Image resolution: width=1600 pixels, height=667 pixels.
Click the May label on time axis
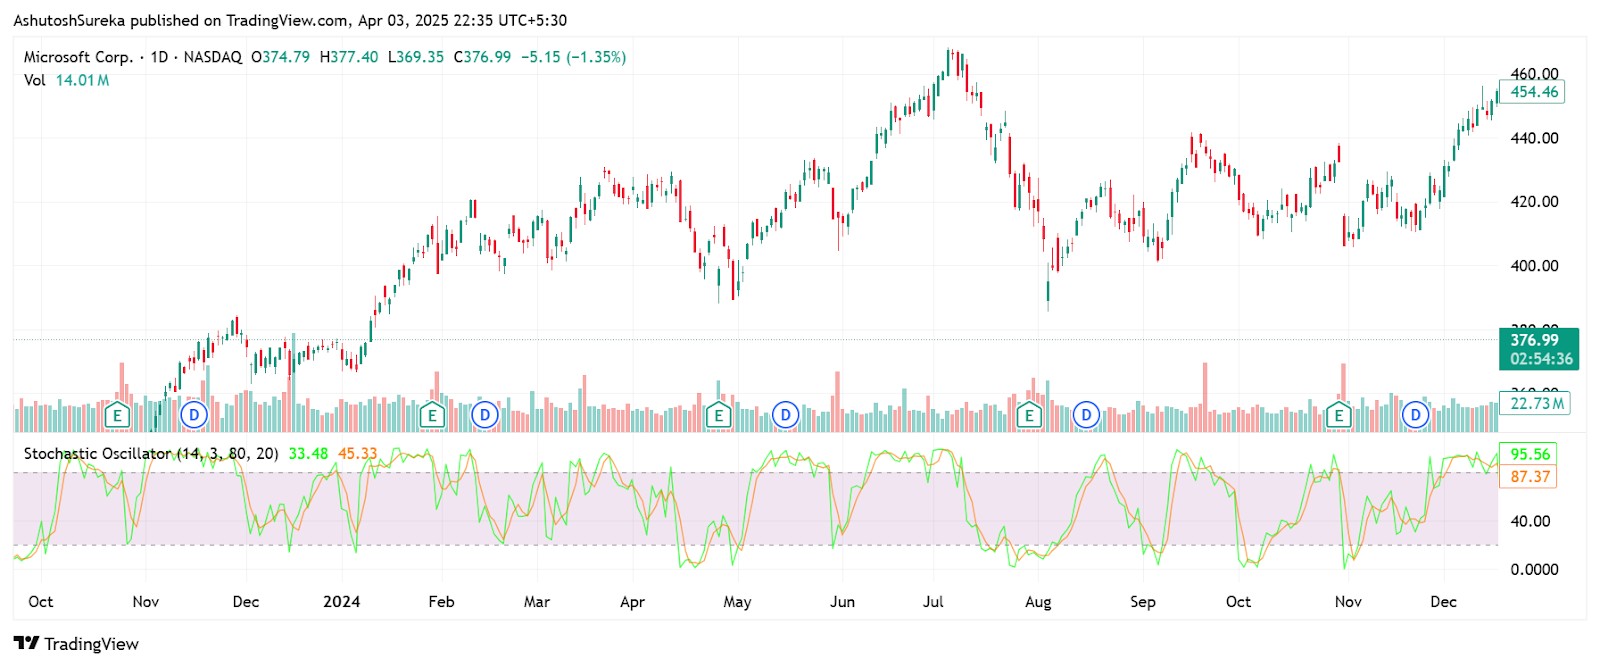point(737,602)
